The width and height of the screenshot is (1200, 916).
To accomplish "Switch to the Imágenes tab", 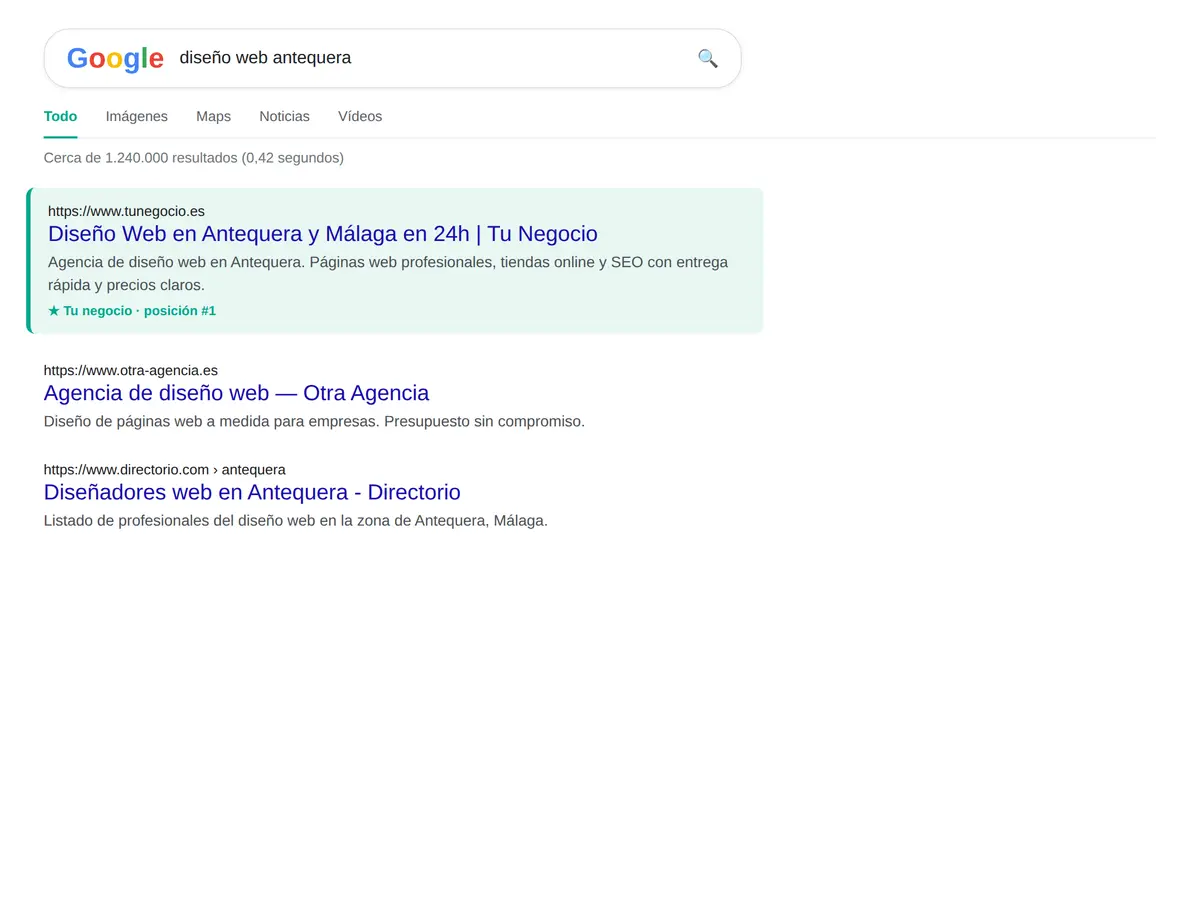I will coord(137,117).
